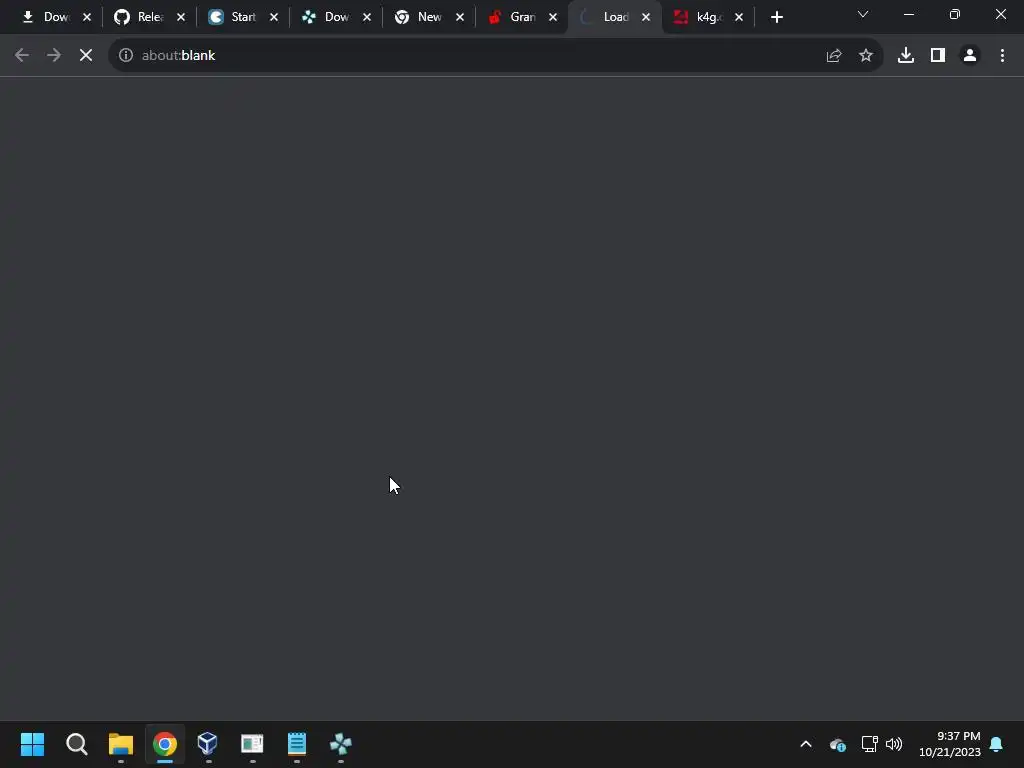Bookmark this tab with the star

[865, 56]
